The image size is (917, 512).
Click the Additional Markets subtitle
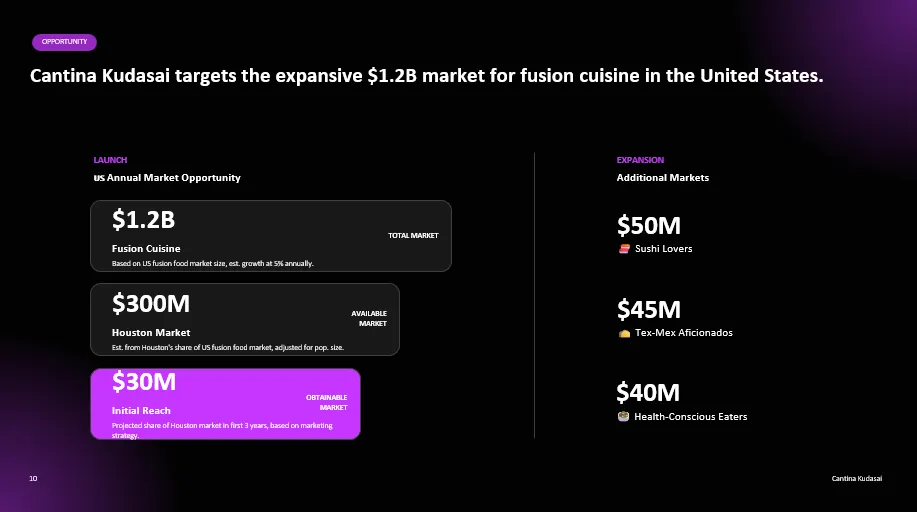pyautogui.click(x=663, y=178)
